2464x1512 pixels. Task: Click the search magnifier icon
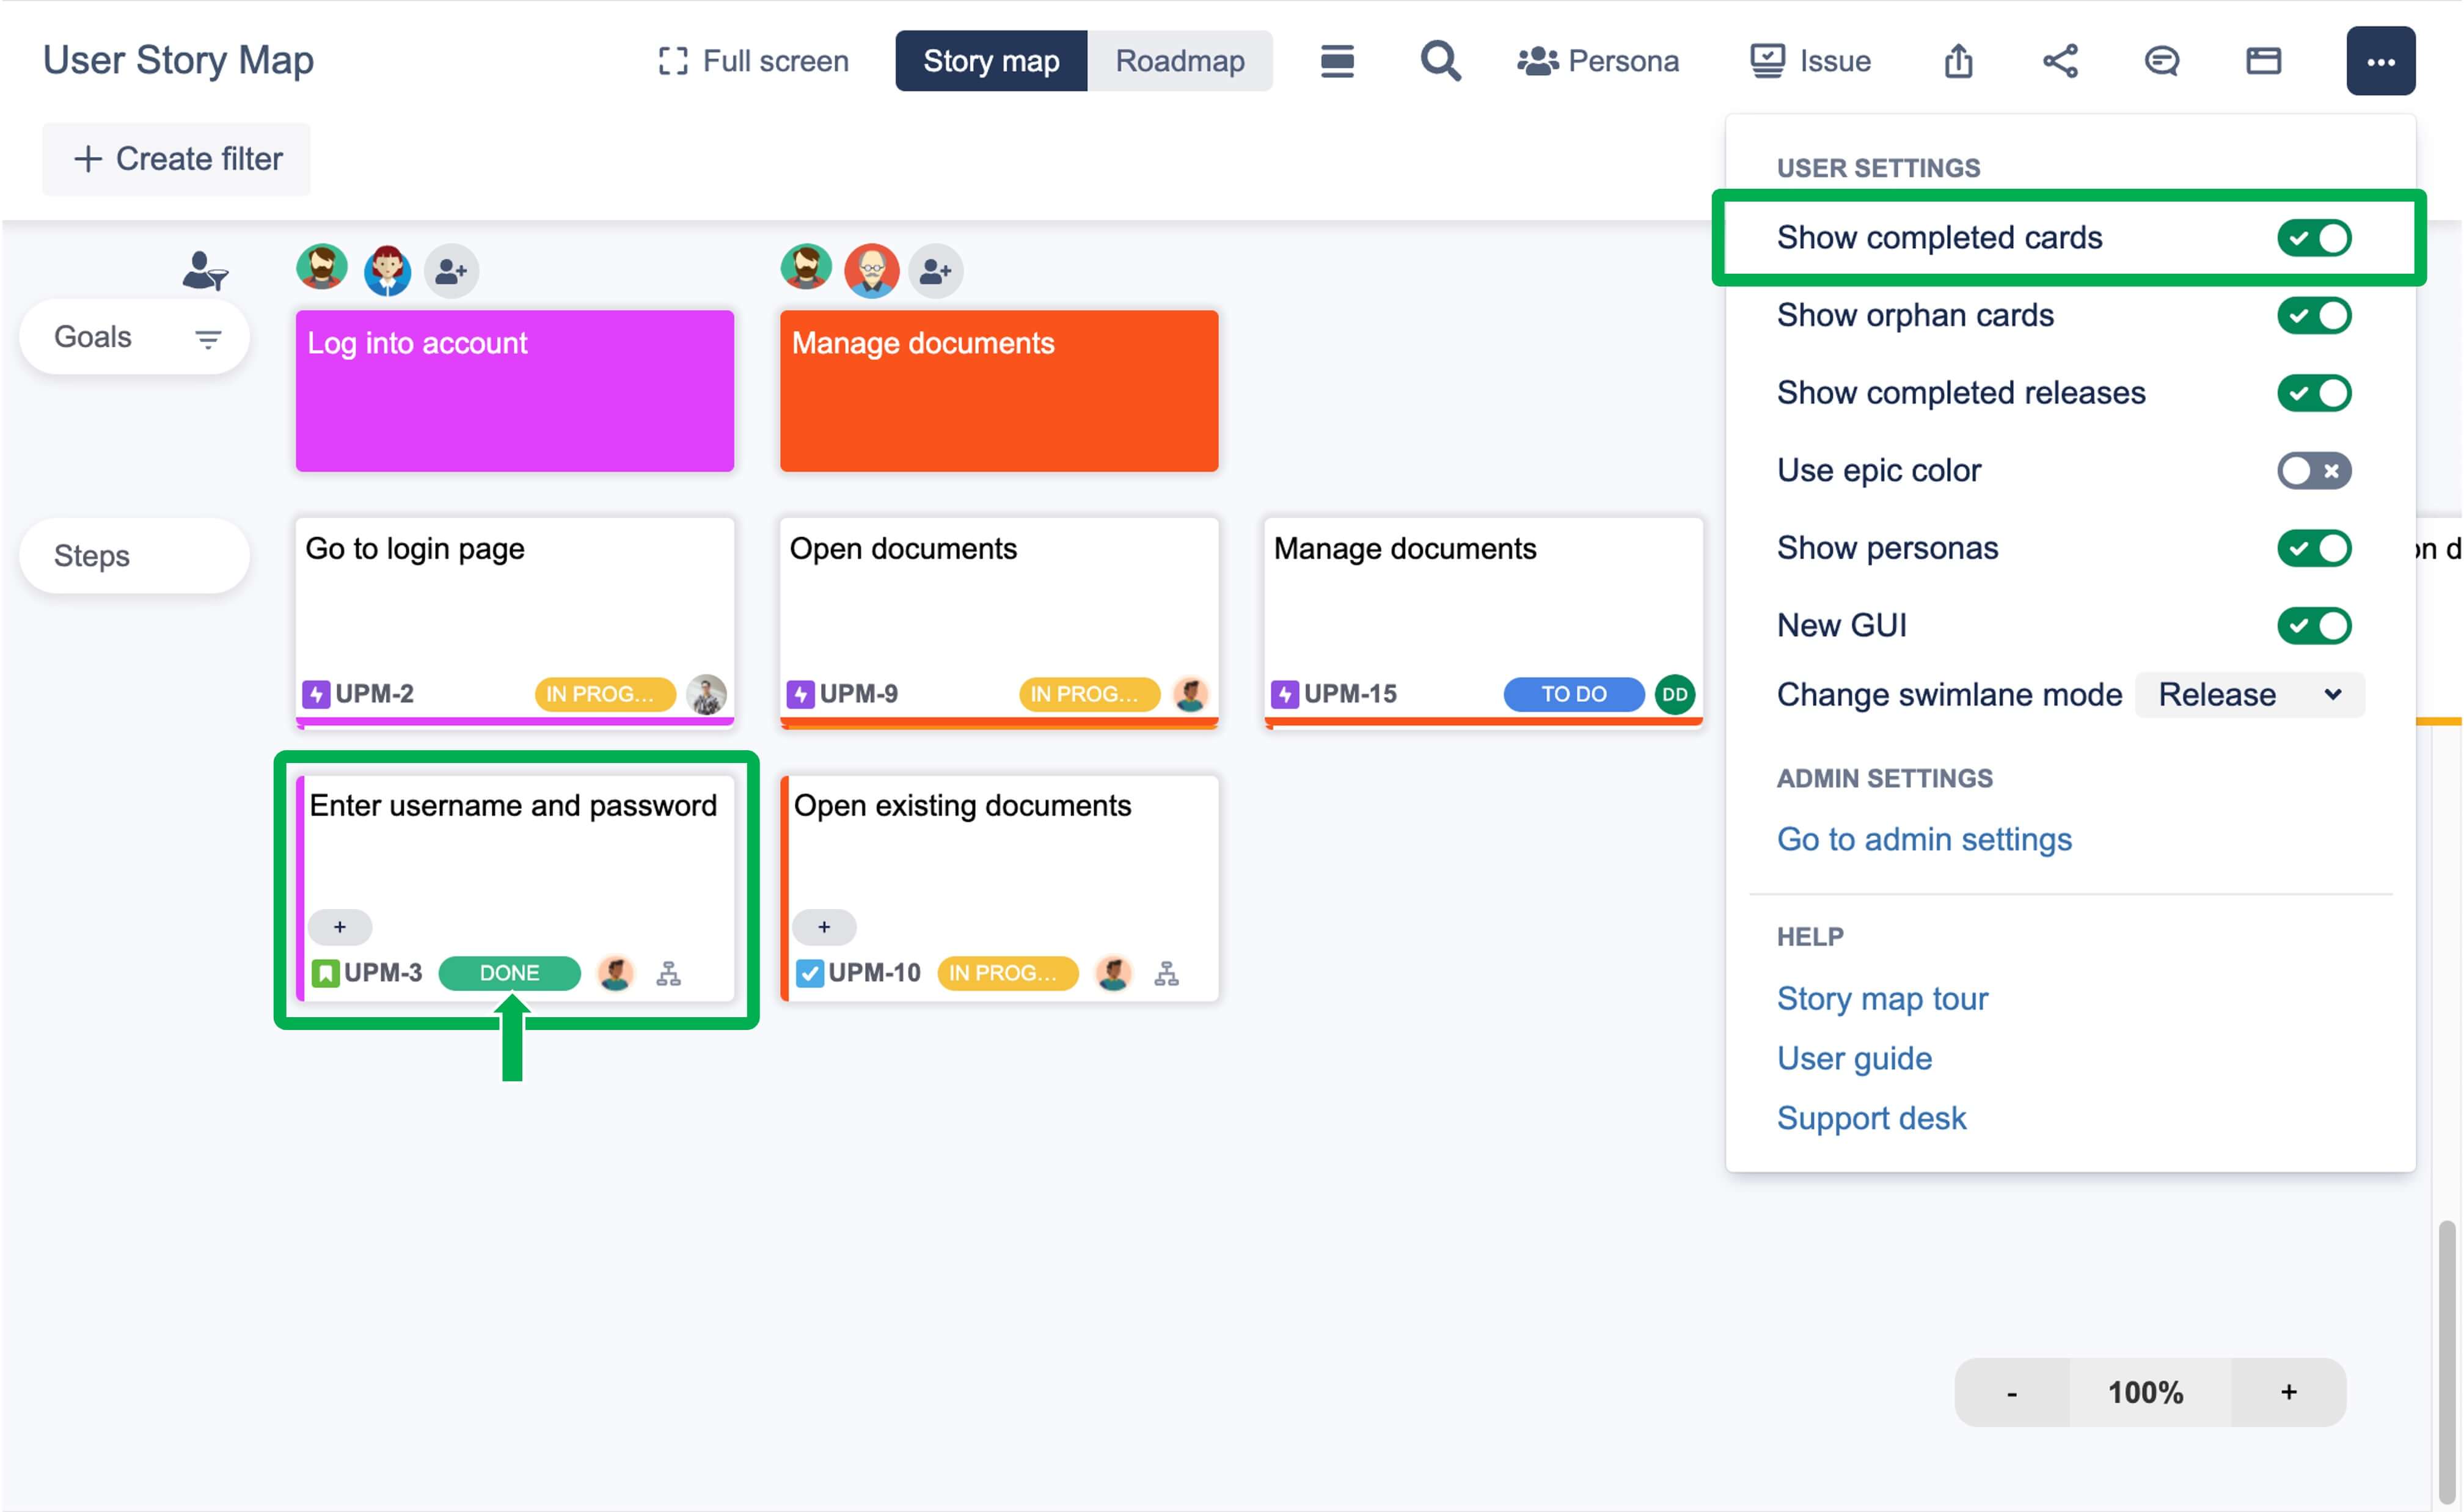pos(1440,61)
